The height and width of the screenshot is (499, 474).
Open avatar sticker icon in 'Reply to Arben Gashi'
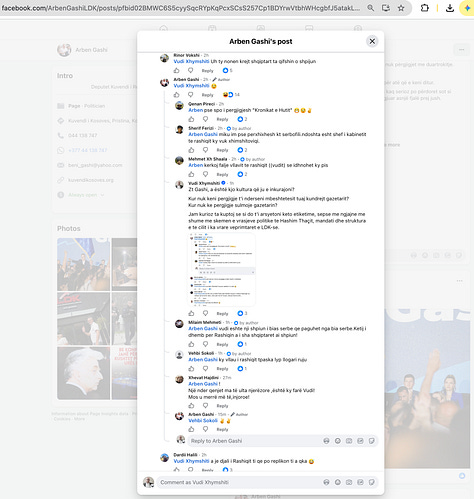pos(326,441)
